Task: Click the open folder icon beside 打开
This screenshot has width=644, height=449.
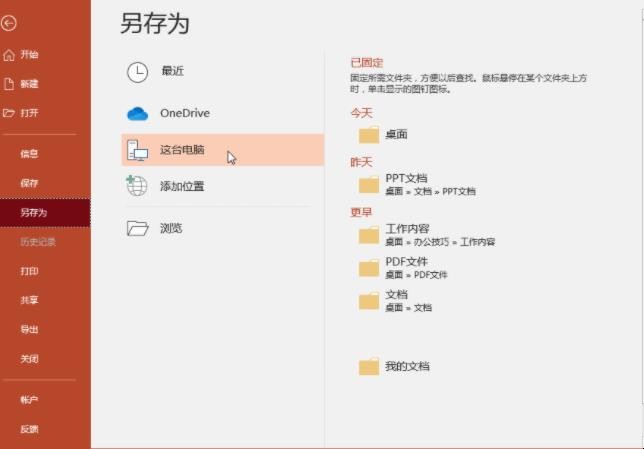Action: click(9, 113)
